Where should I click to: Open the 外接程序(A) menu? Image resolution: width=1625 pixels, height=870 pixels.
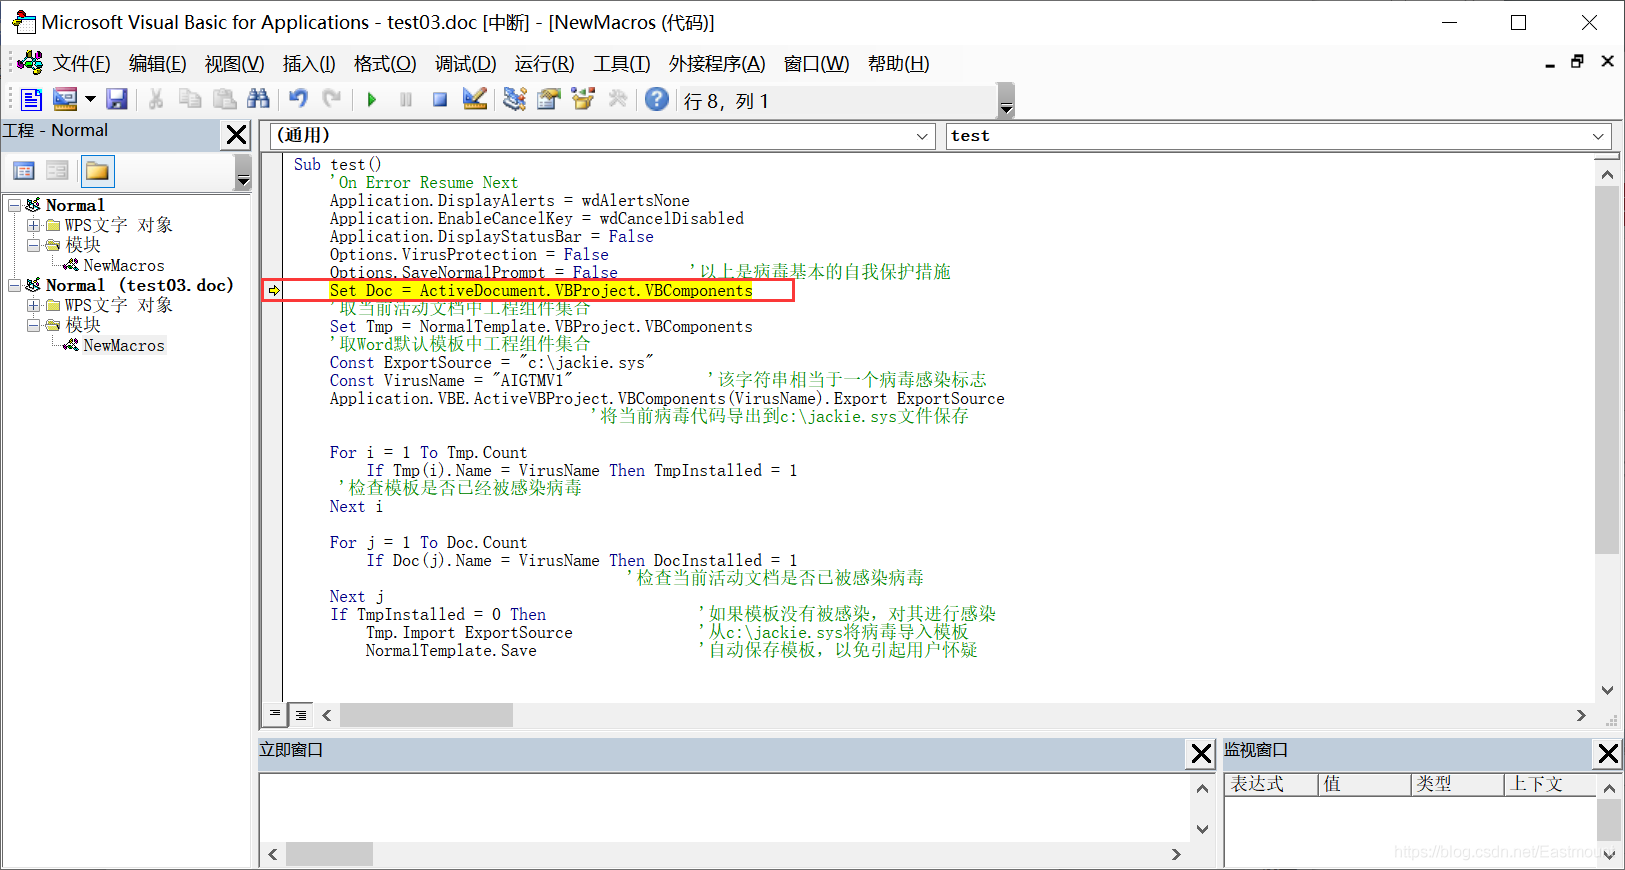tap(717, 64)
